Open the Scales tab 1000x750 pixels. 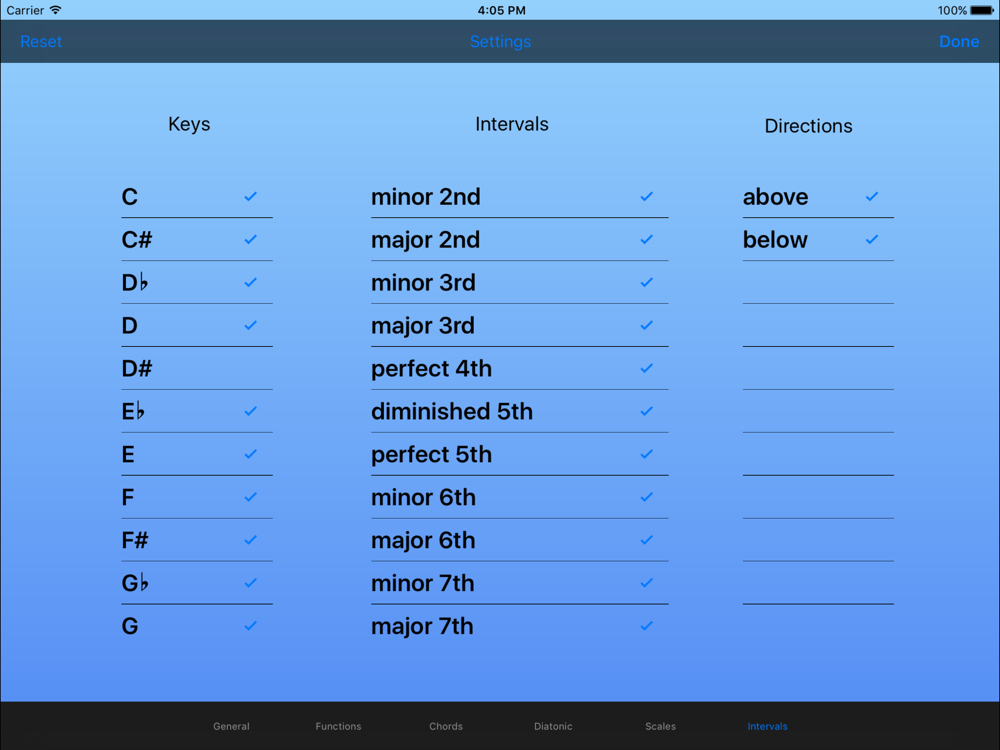(x=660, y=726)
